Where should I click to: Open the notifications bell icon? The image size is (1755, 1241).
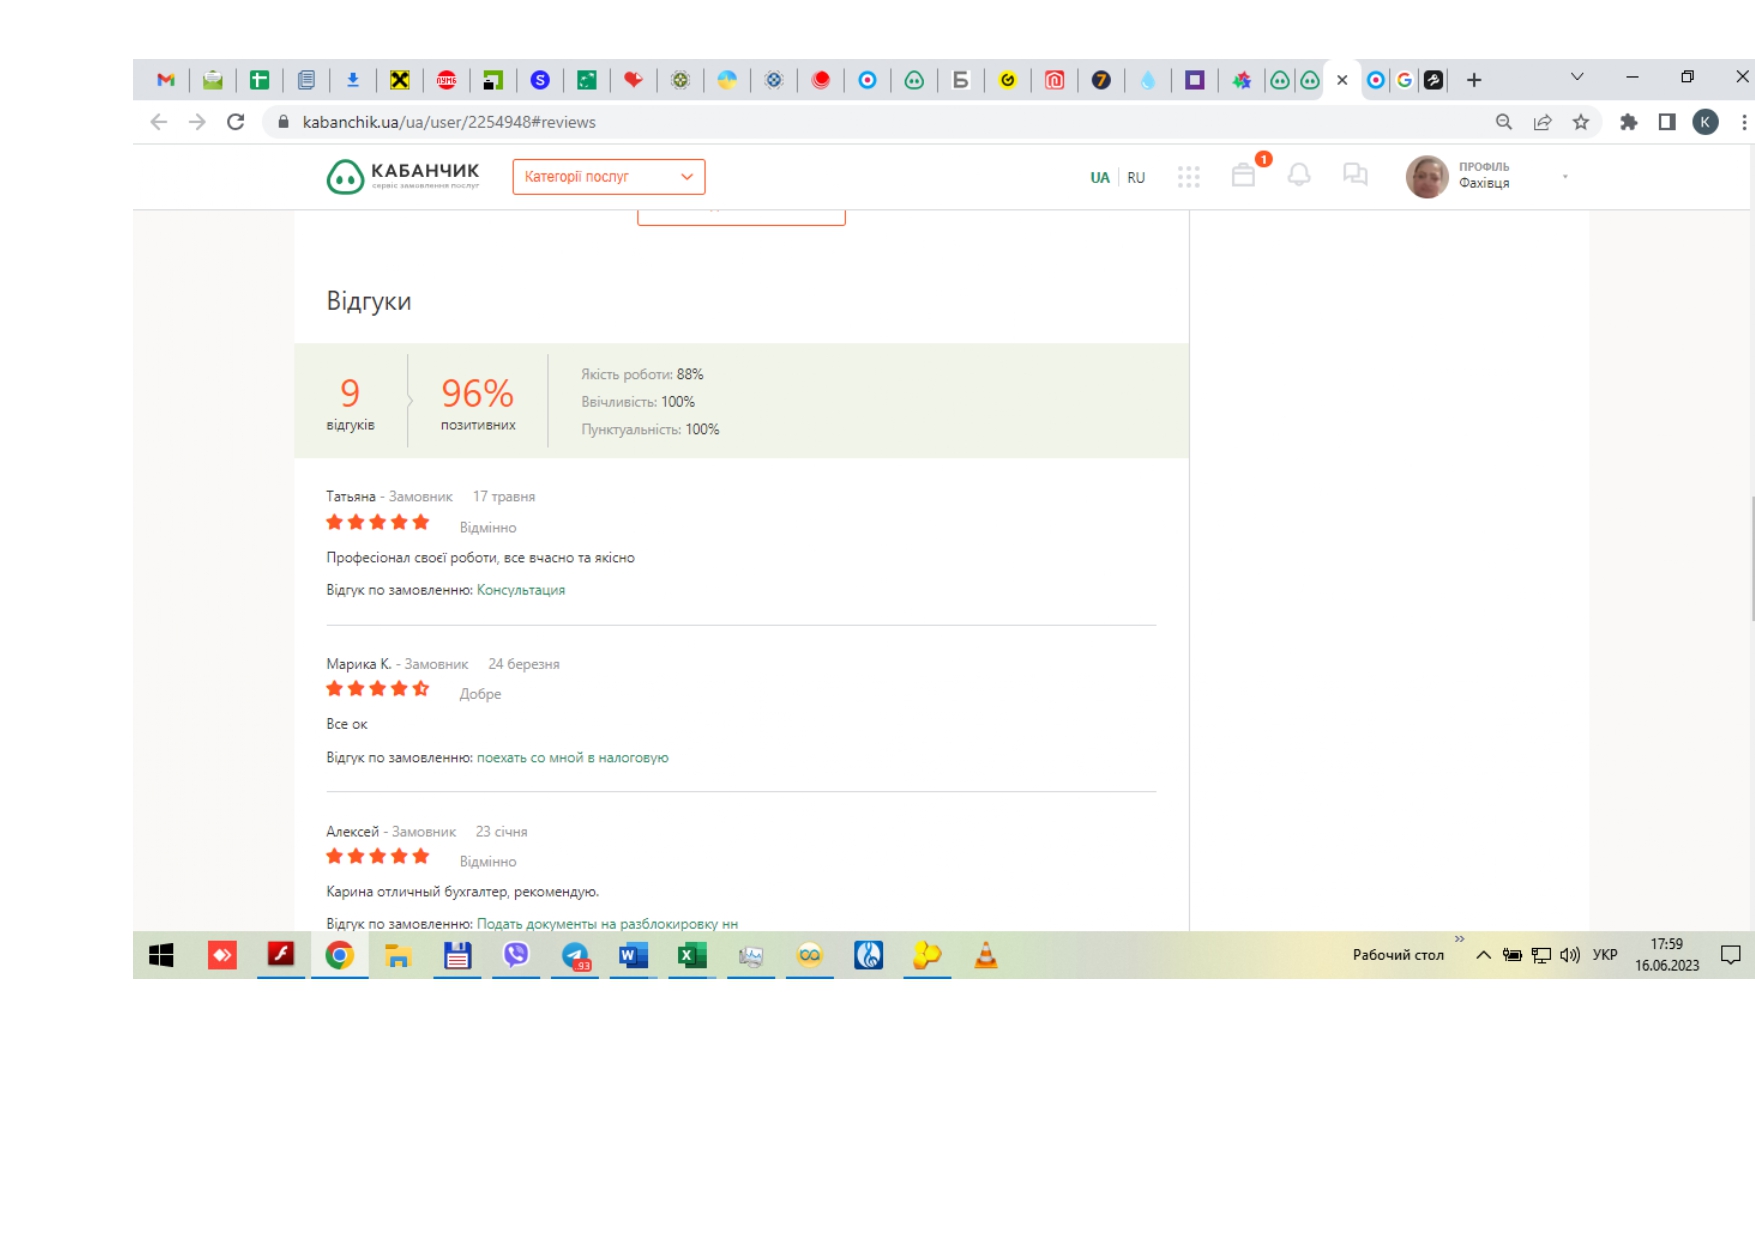coord(1299,176)
